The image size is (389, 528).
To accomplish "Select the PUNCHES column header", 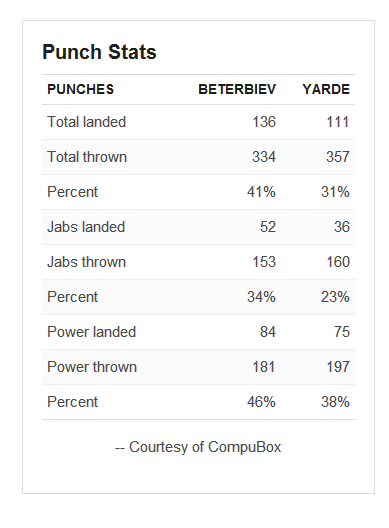I will (80, 89).
